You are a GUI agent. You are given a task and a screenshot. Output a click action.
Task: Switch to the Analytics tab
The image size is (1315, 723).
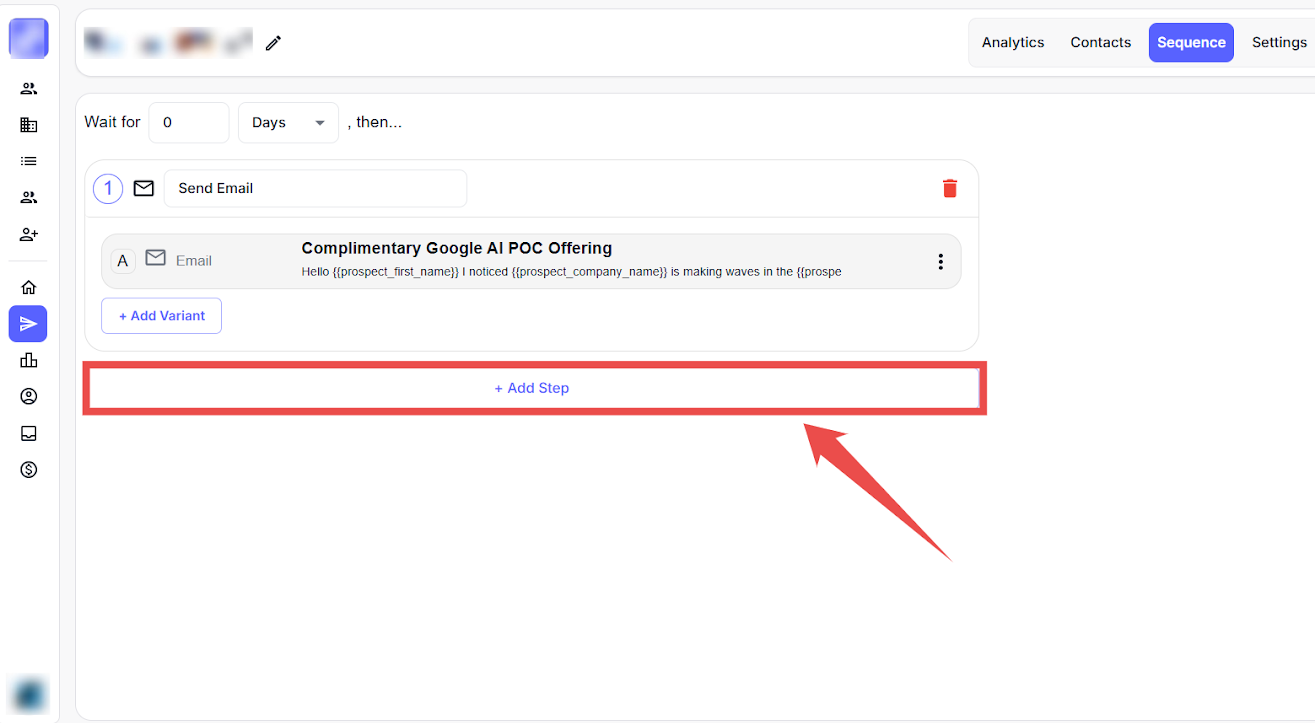[x=1012, y=43]
